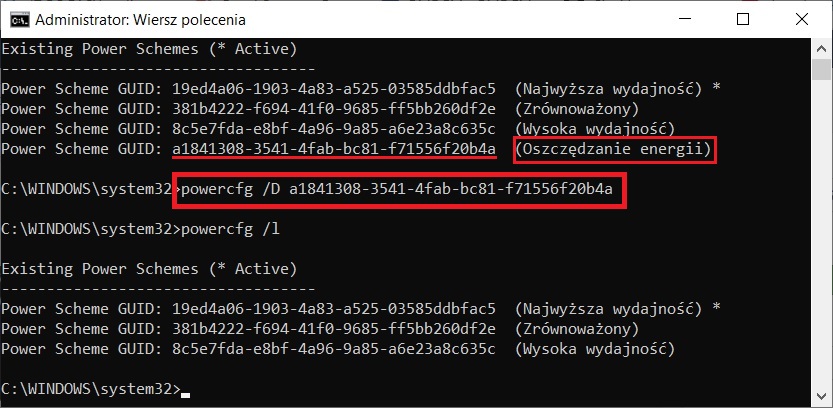Open the Command Prompt system menu icon

coord(17,18)
